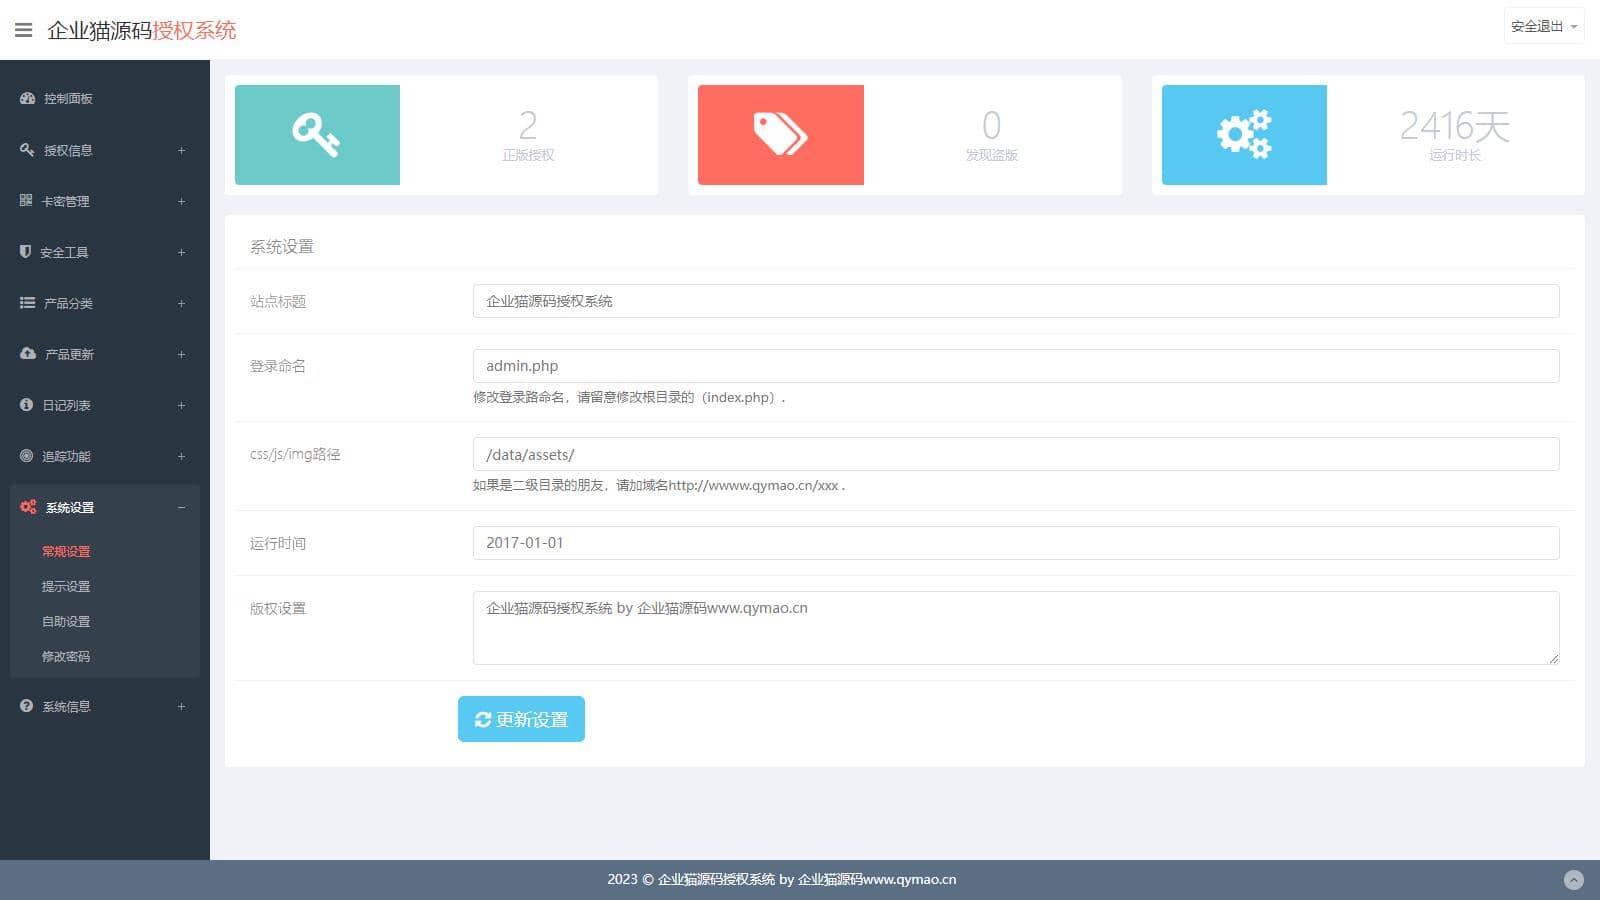This screenshot has width=1600, height=900.
Task: Click the info icon beside 日记列表
Action: pos(26,404)
